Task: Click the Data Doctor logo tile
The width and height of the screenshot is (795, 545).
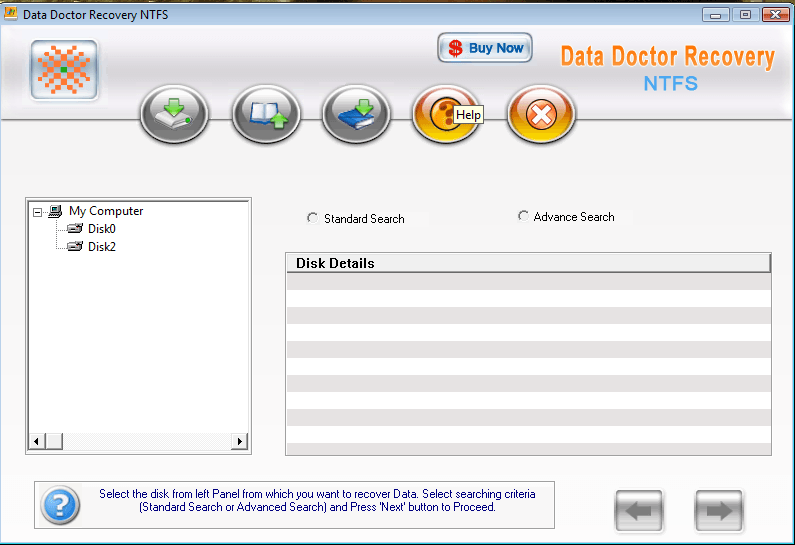Action: pos(64,69)
